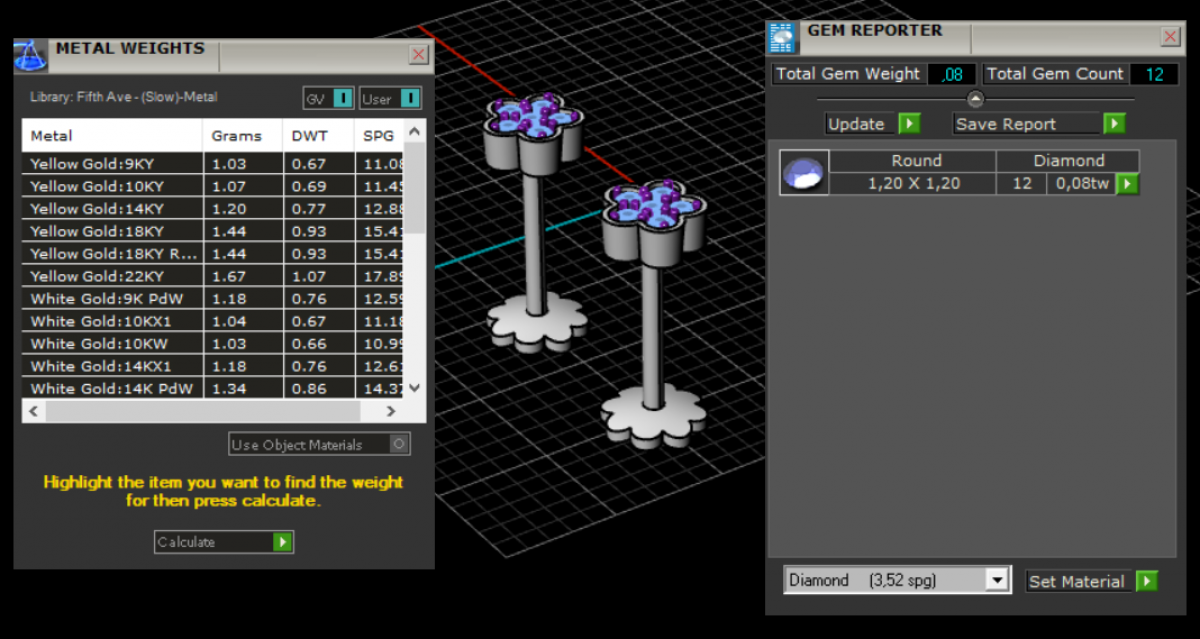
Task: Click the green arrow after 0,08tw
Action: click(1127, 184)
